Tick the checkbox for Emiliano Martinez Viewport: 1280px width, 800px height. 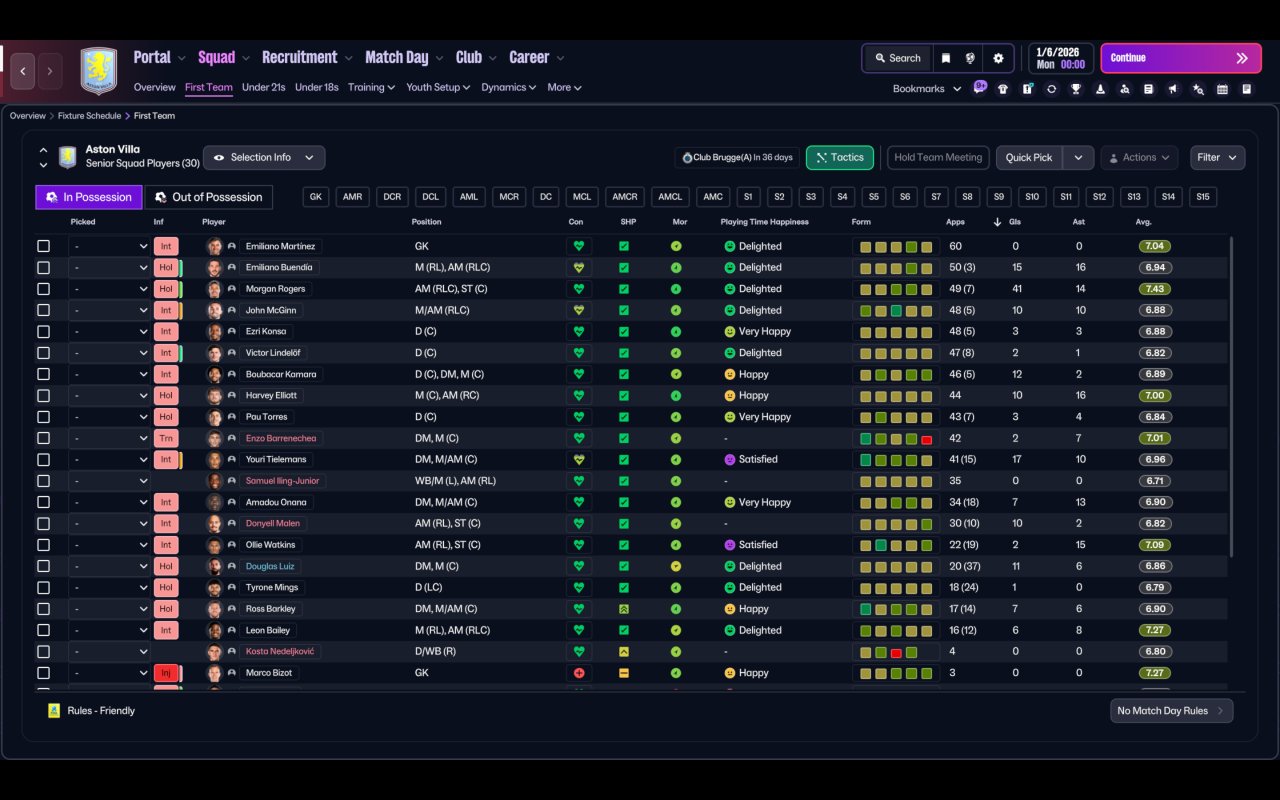43,246
